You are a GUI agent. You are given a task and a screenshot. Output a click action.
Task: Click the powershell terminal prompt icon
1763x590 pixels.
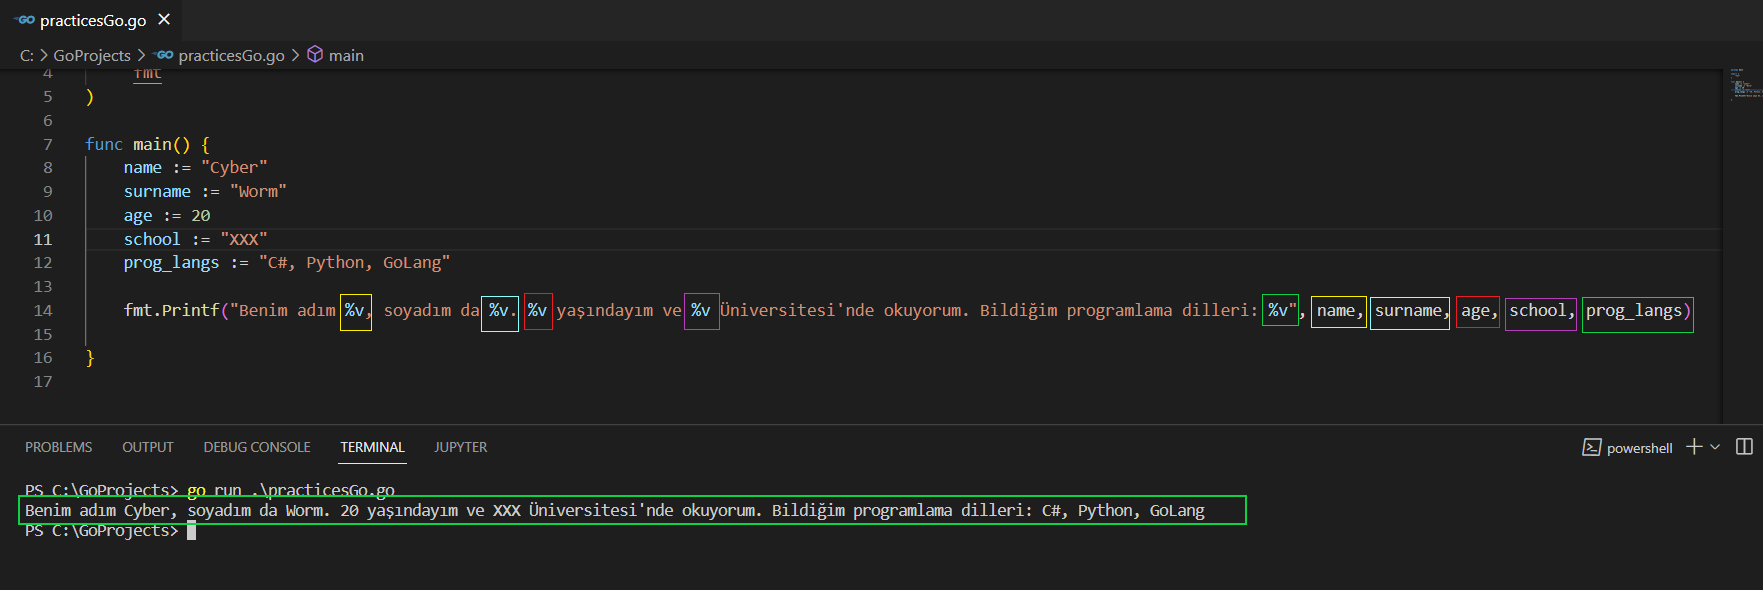coord(1591,447)
